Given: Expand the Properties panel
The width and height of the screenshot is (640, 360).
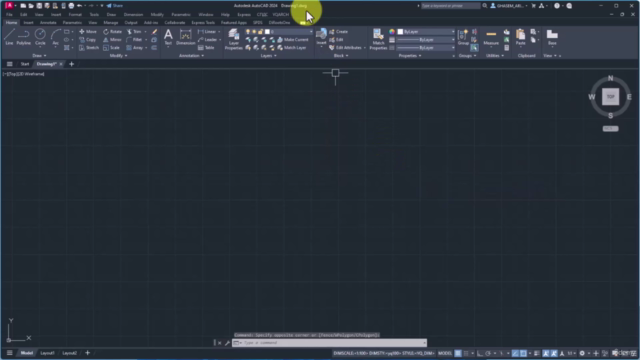Looking at the screenshot, I should click(x=410, y=56).
